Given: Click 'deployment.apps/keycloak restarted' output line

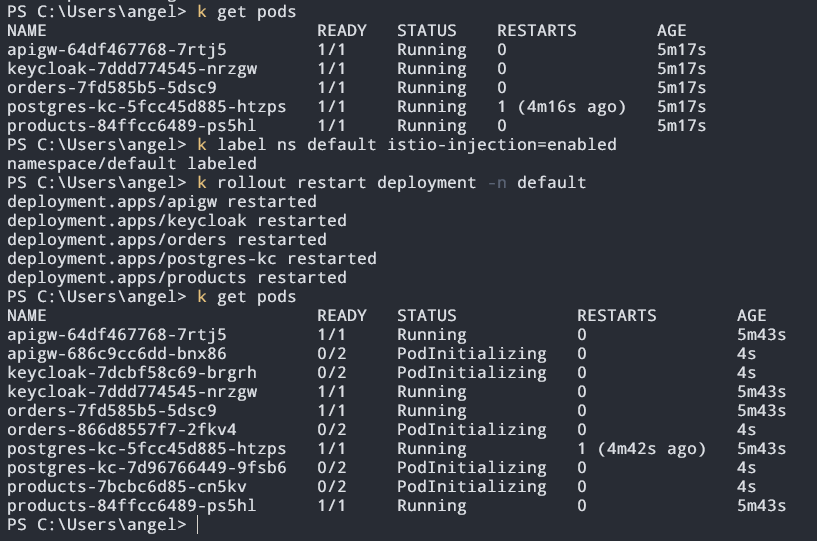Looking at the screenshot, I should click(x=177, y=220).
